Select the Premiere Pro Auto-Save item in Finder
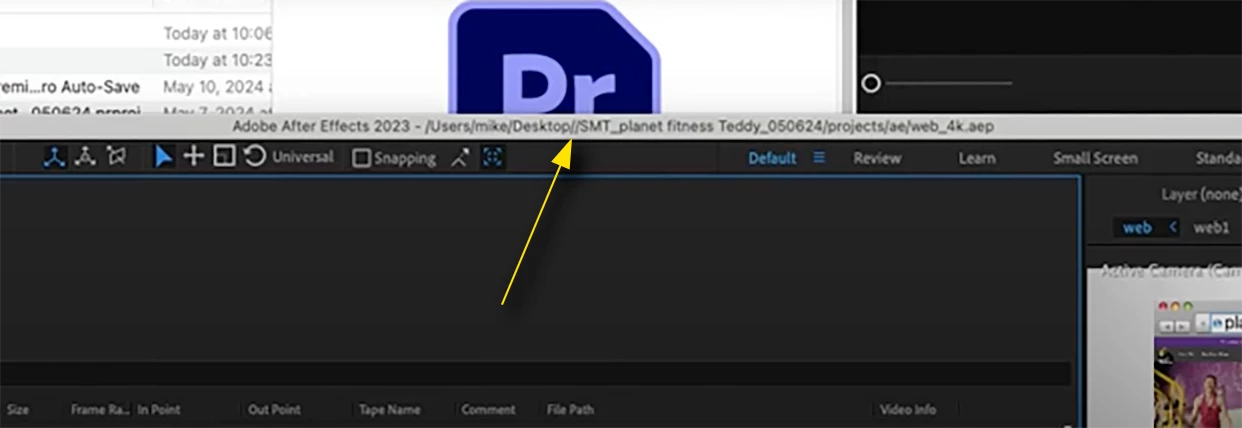Viewport: 1242px width, 428px height. [70, 86]
